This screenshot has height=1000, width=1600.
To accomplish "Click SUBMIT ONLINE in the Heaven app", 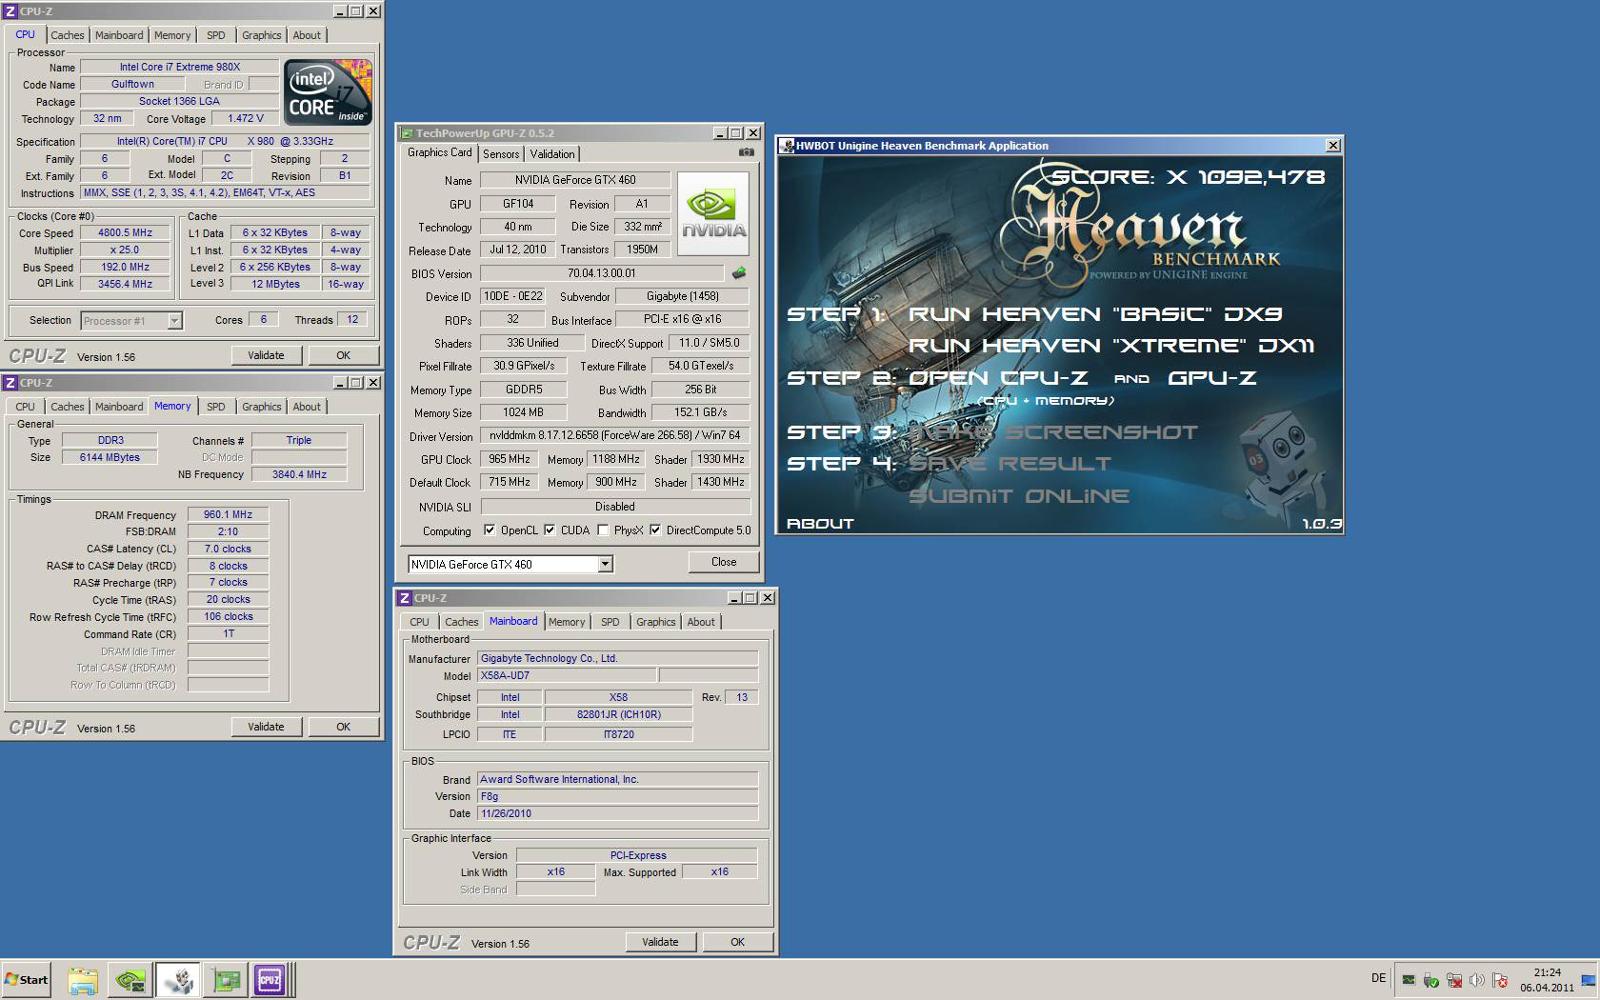I will point(1019,496).
